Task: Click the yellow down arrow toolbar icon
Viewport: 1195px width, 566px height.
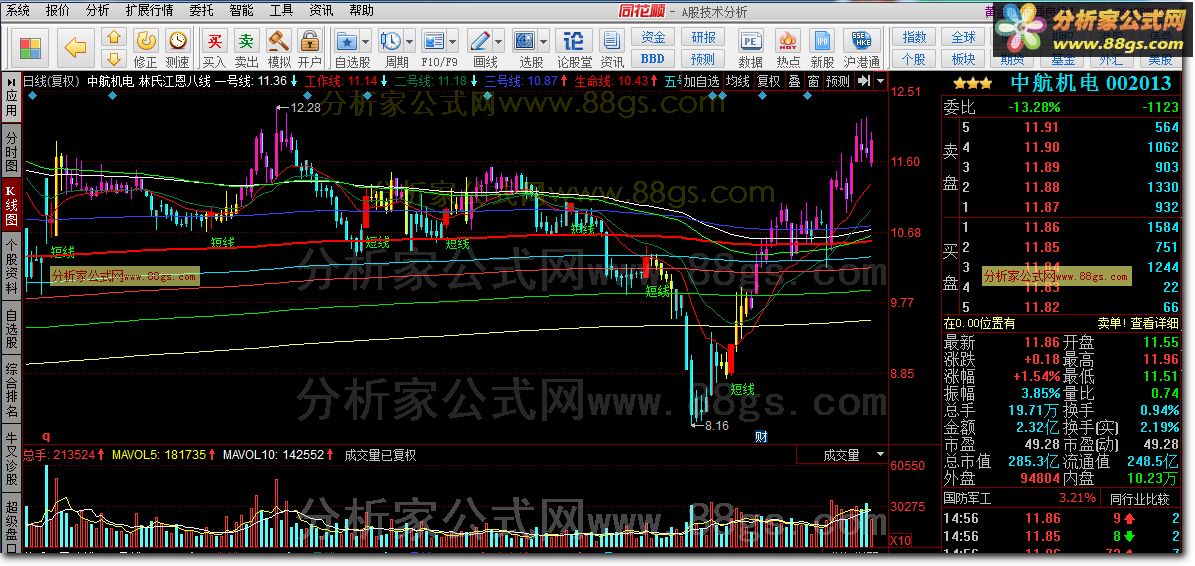Action: (114, 59)
